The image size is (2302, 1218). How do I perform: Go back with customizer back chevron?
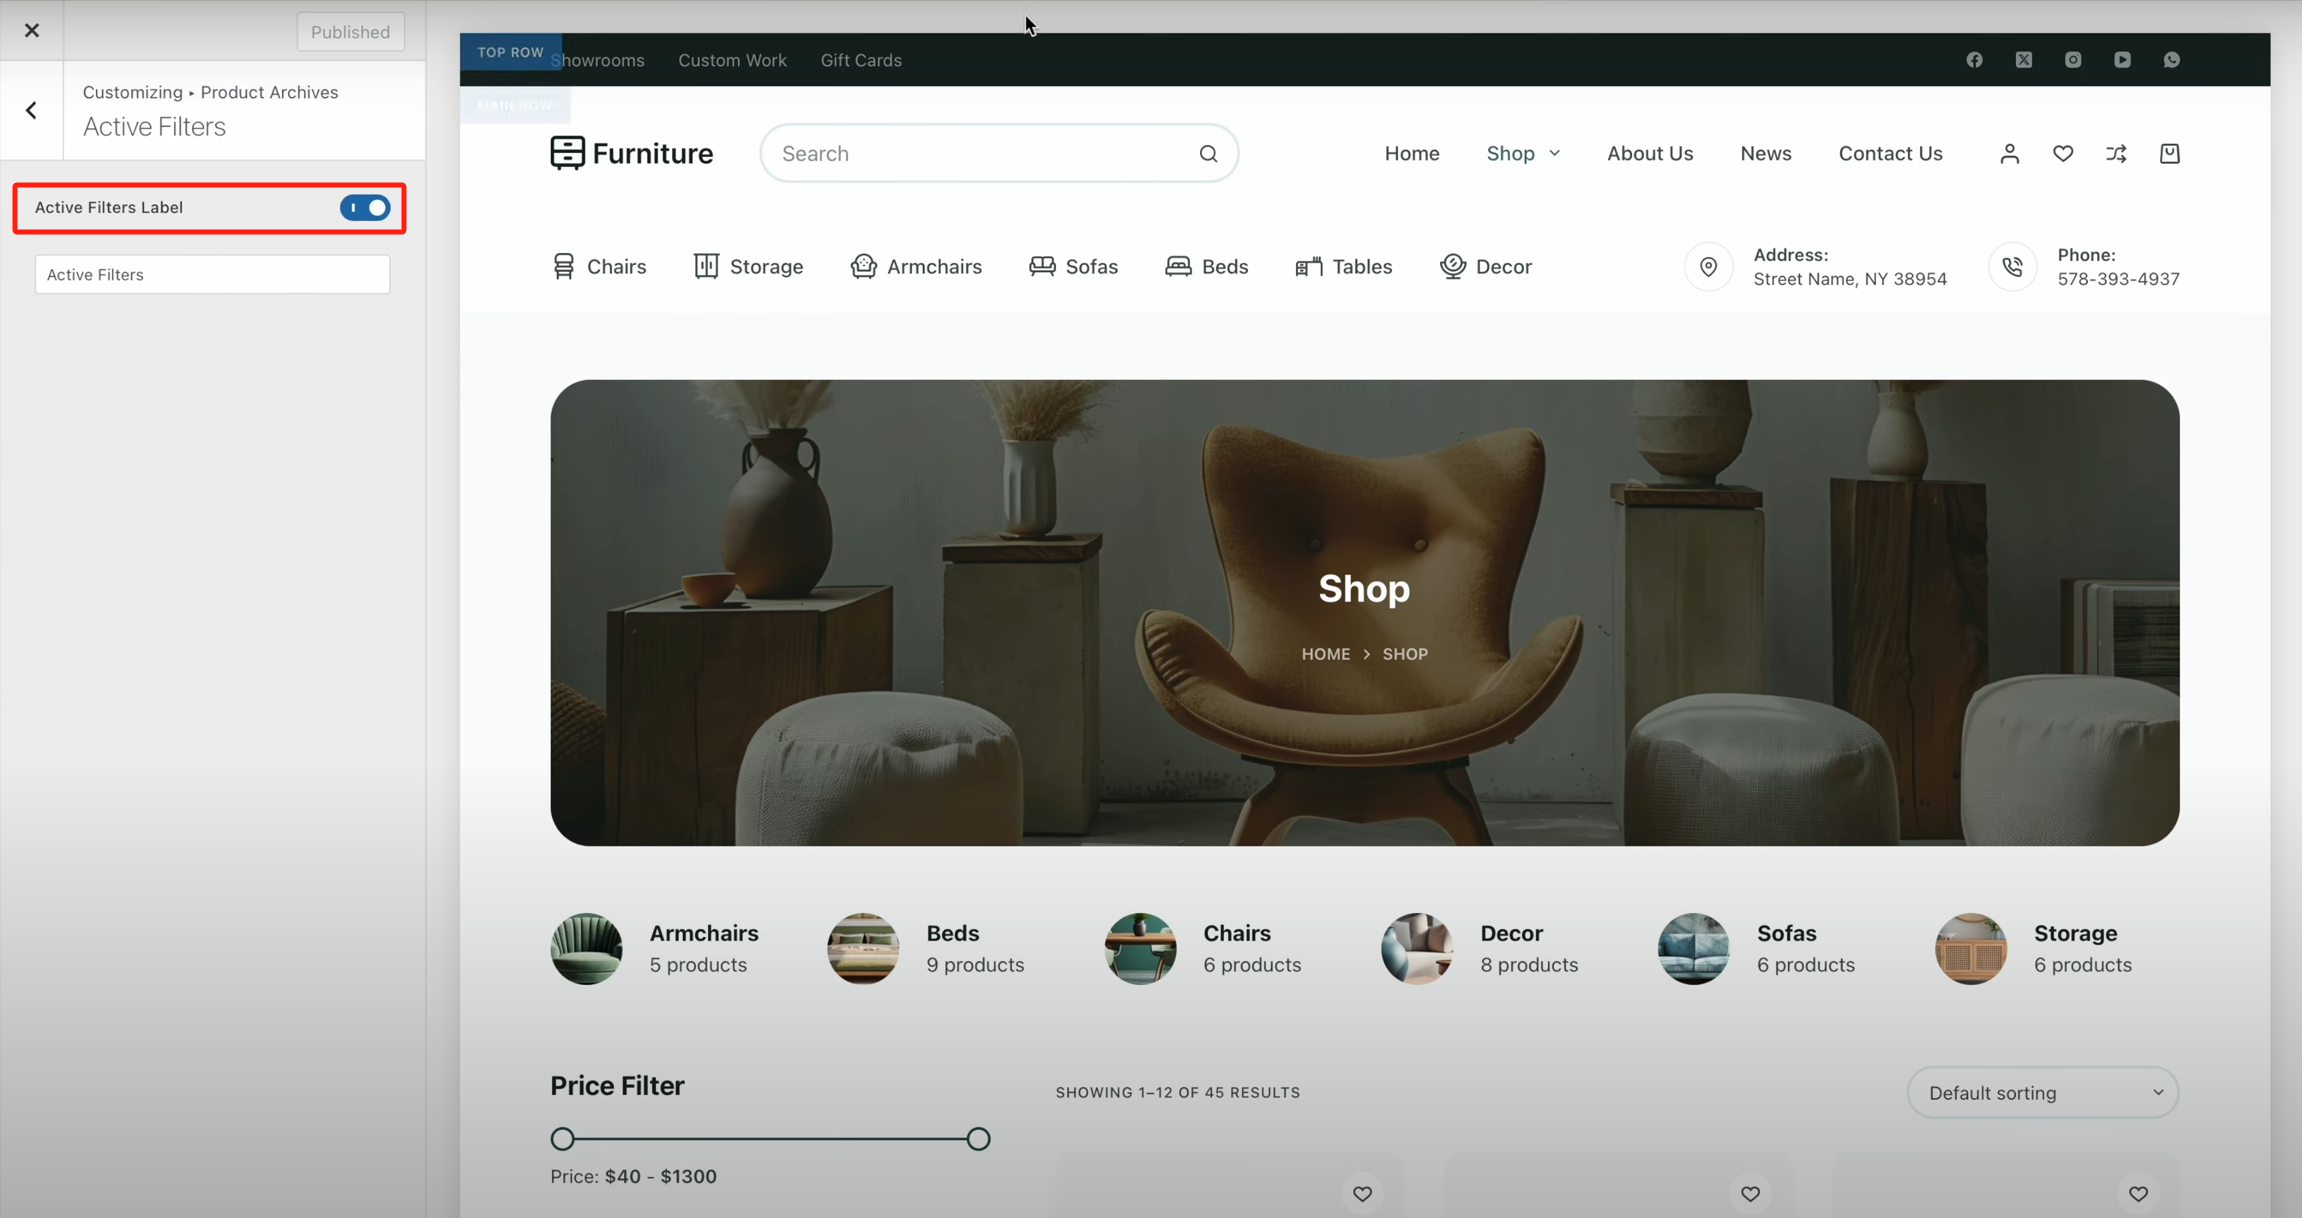[x=32, y=110]
